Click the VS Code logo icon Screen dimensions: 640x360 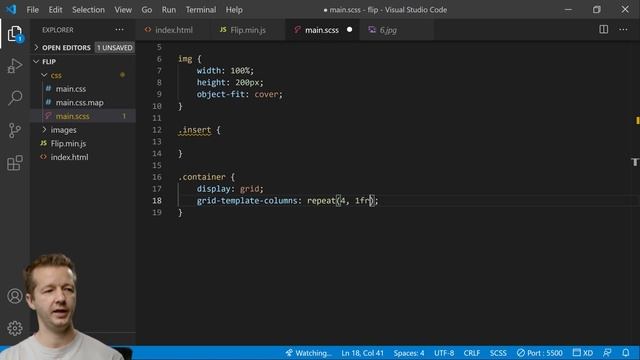point(11,9)
